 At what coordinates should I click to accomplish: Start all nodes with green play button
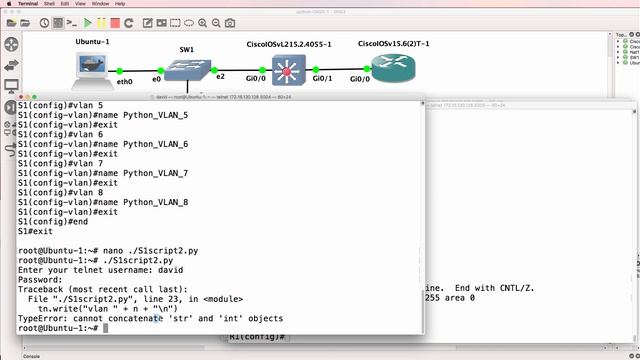(87, 23)
